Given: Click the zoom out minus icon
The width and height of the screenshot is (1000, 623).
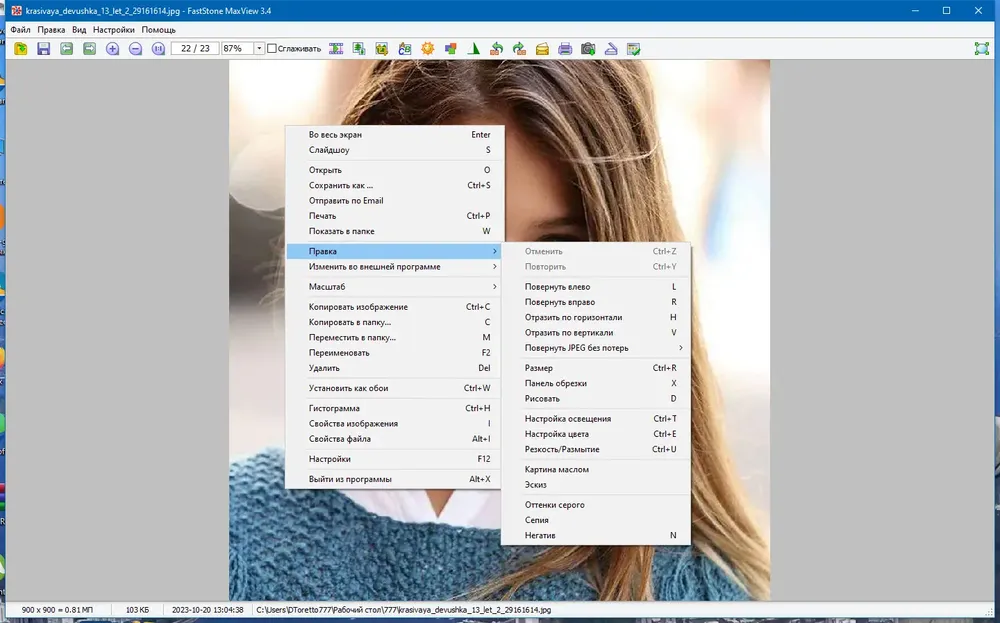Looking at the screenshot, I should (135, 49).
